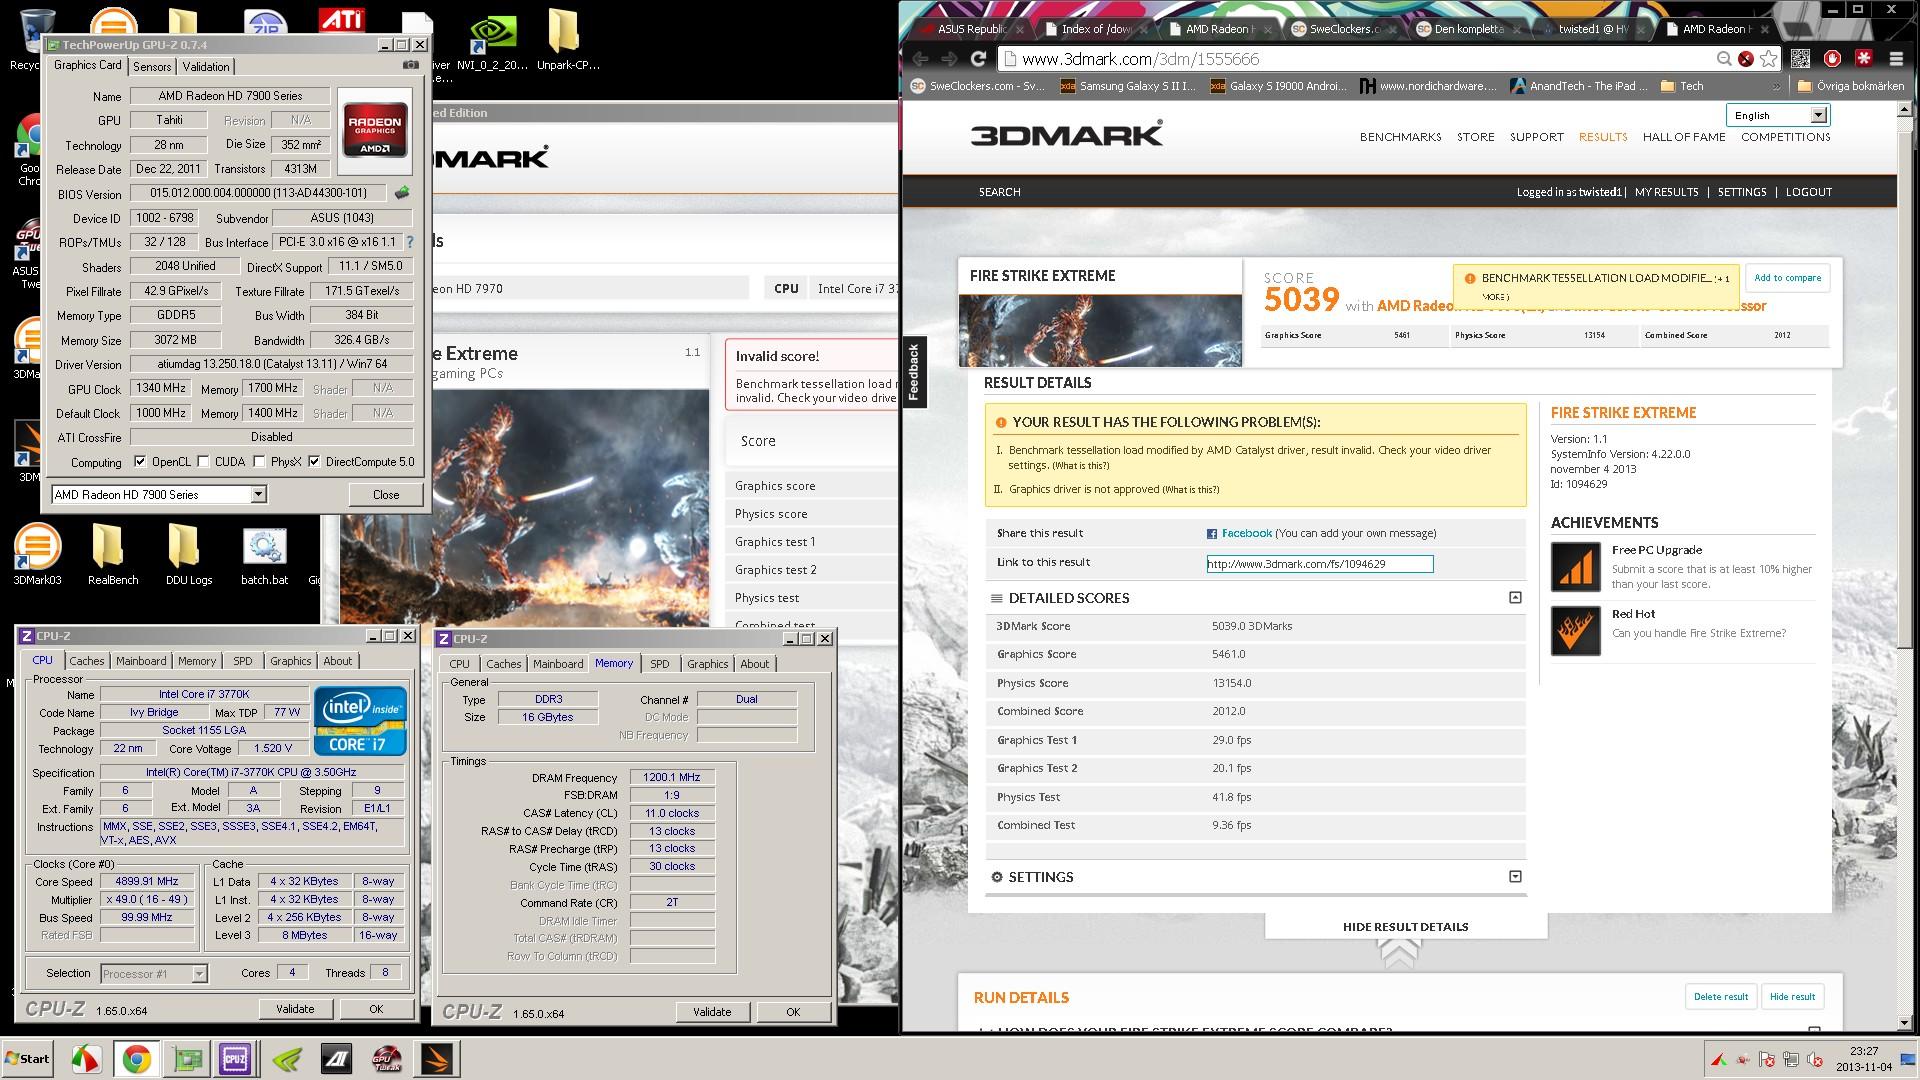
Task: Open the DDU Logs desktop folder
Action: [x=188, y=555]
